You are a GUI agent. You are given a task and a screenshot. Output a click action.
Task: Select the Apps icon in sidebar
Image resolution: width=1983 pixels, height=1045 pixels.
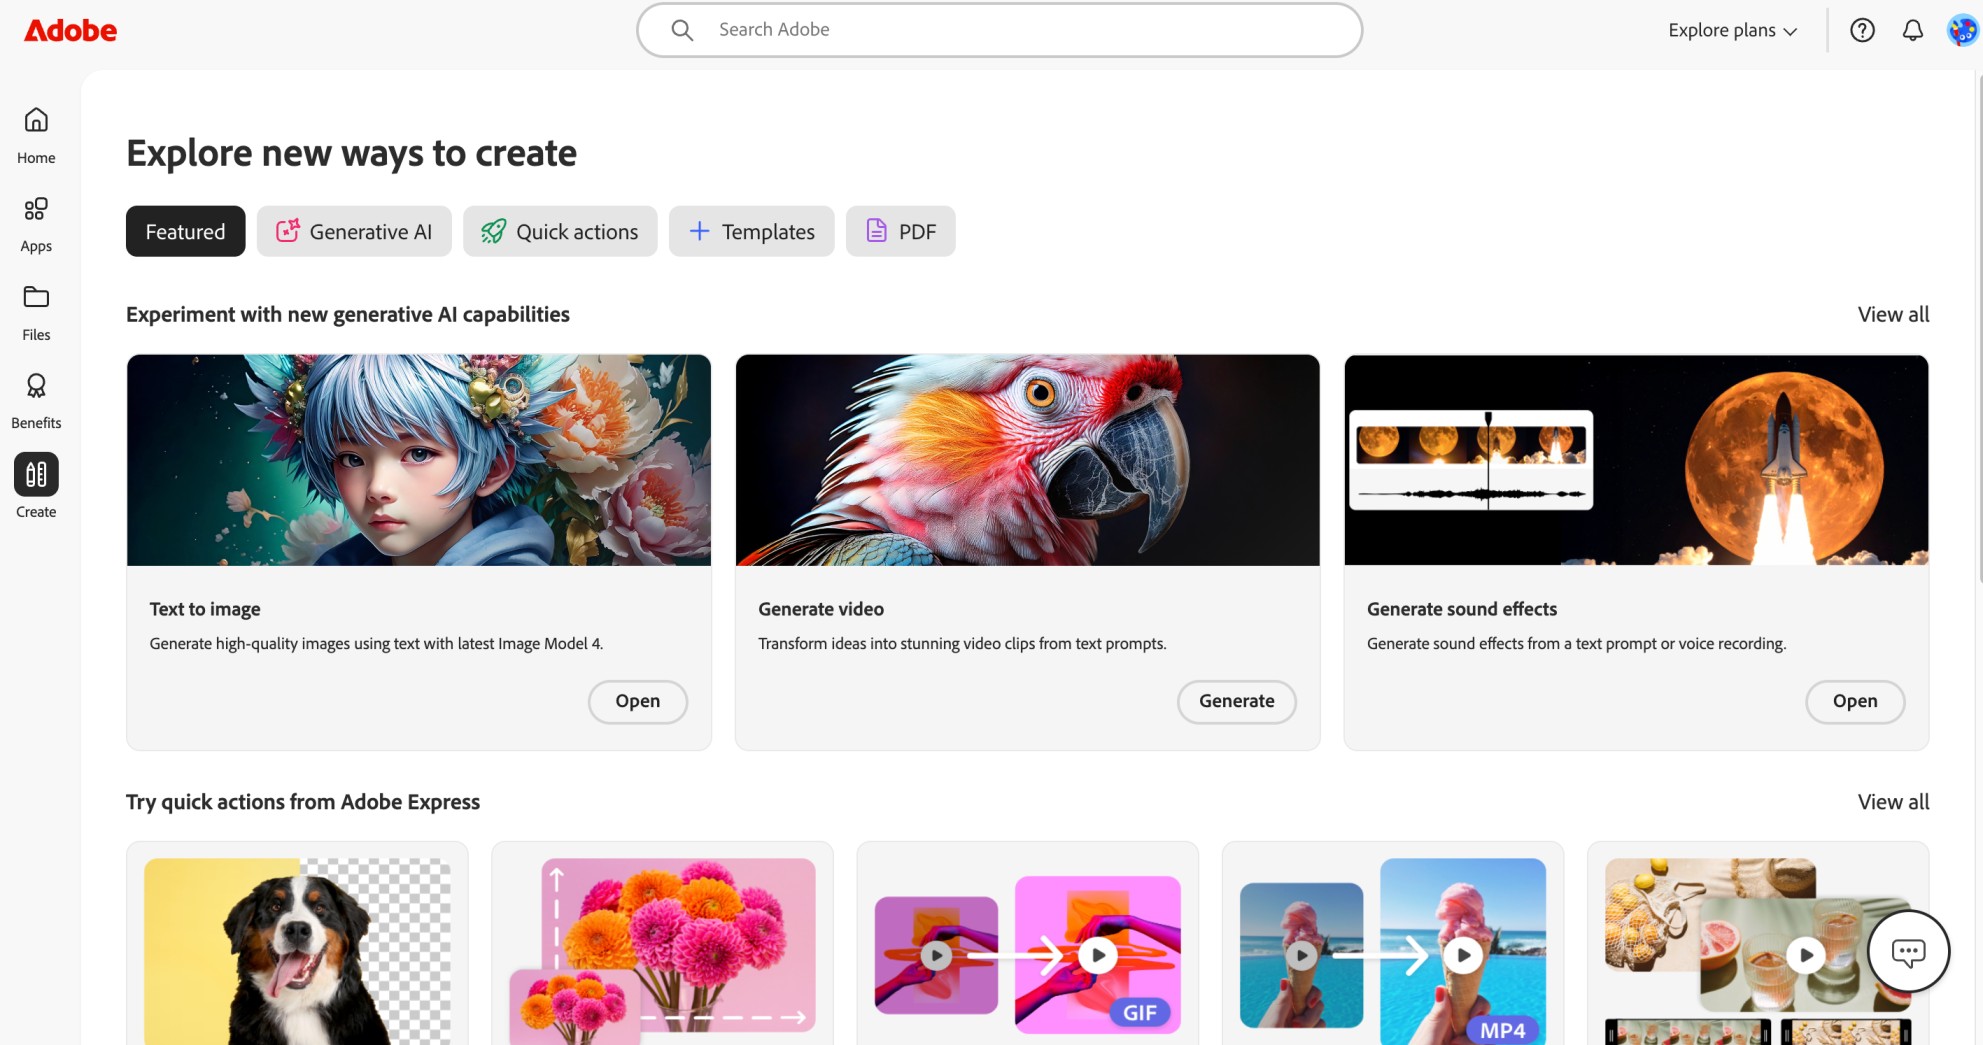click(36, 222)
